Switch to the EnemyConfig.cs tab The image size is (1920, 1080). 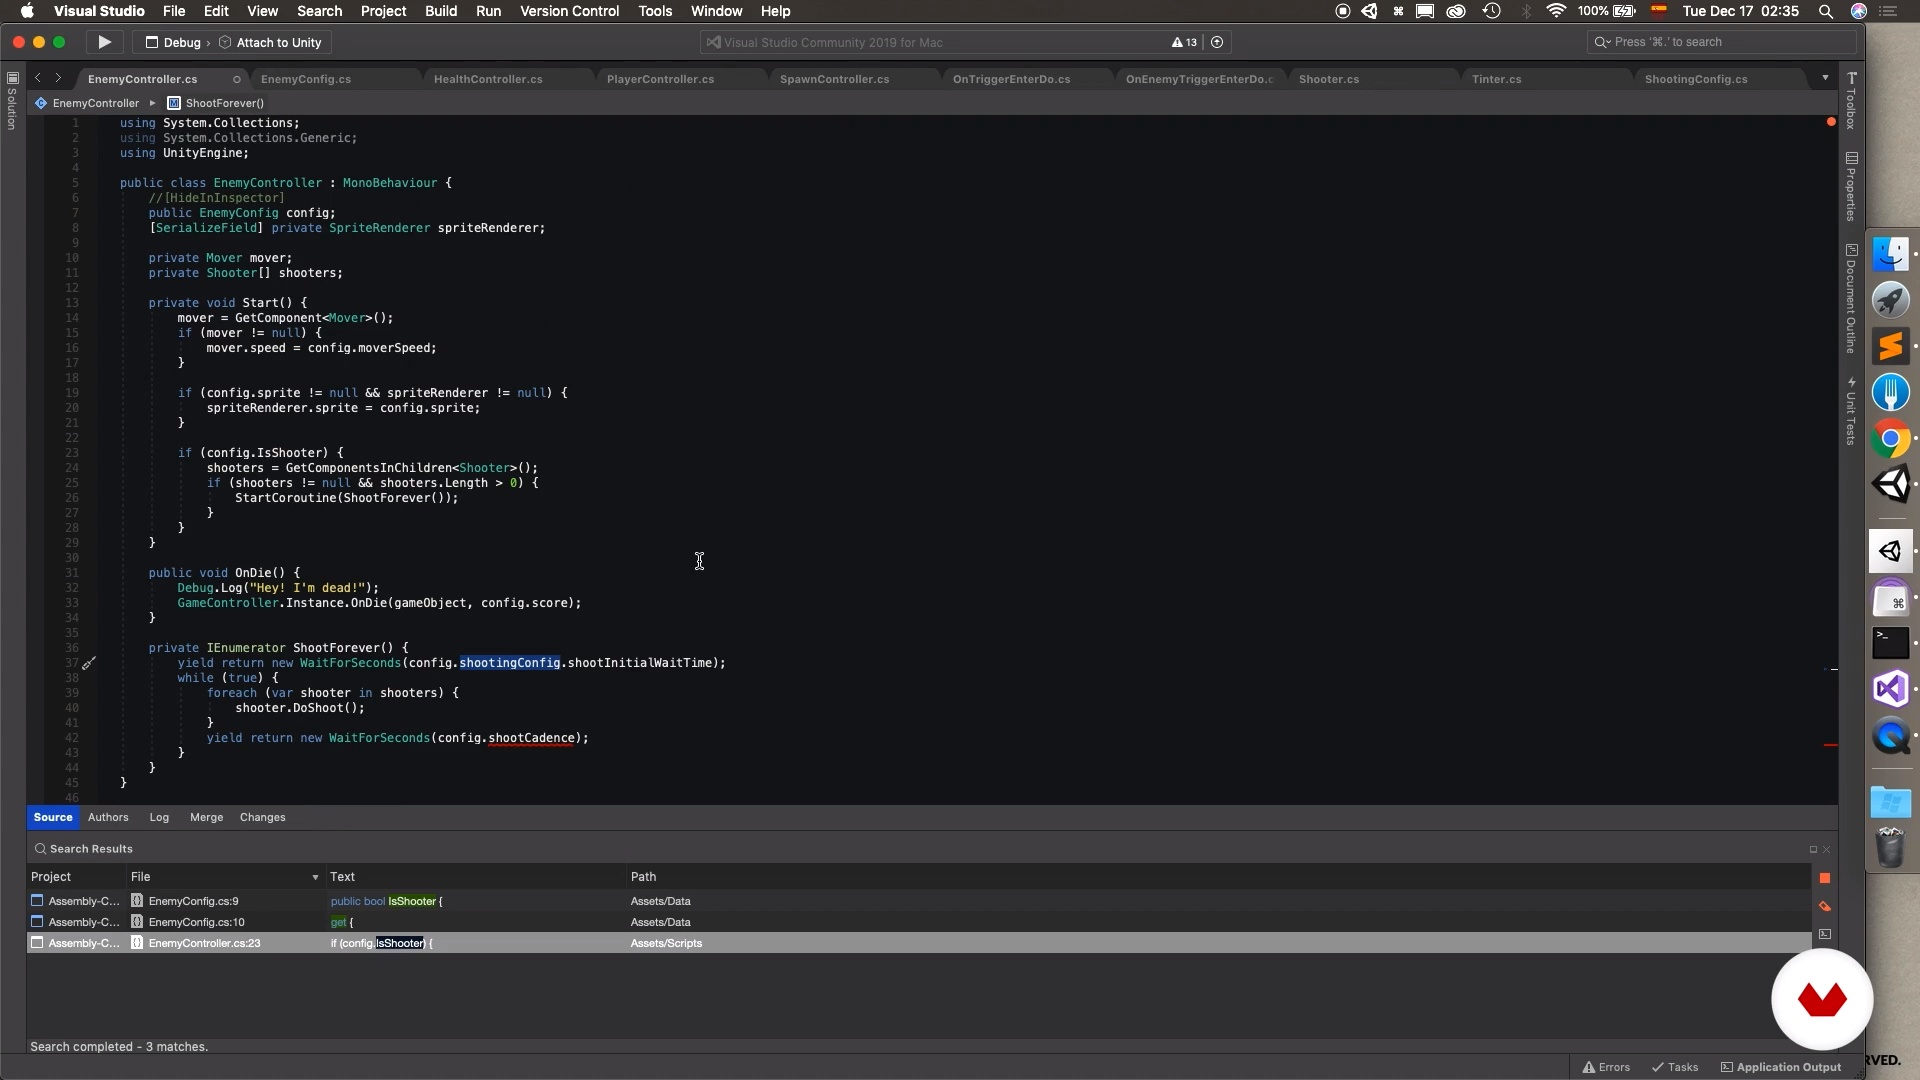[x=306, y=79]
